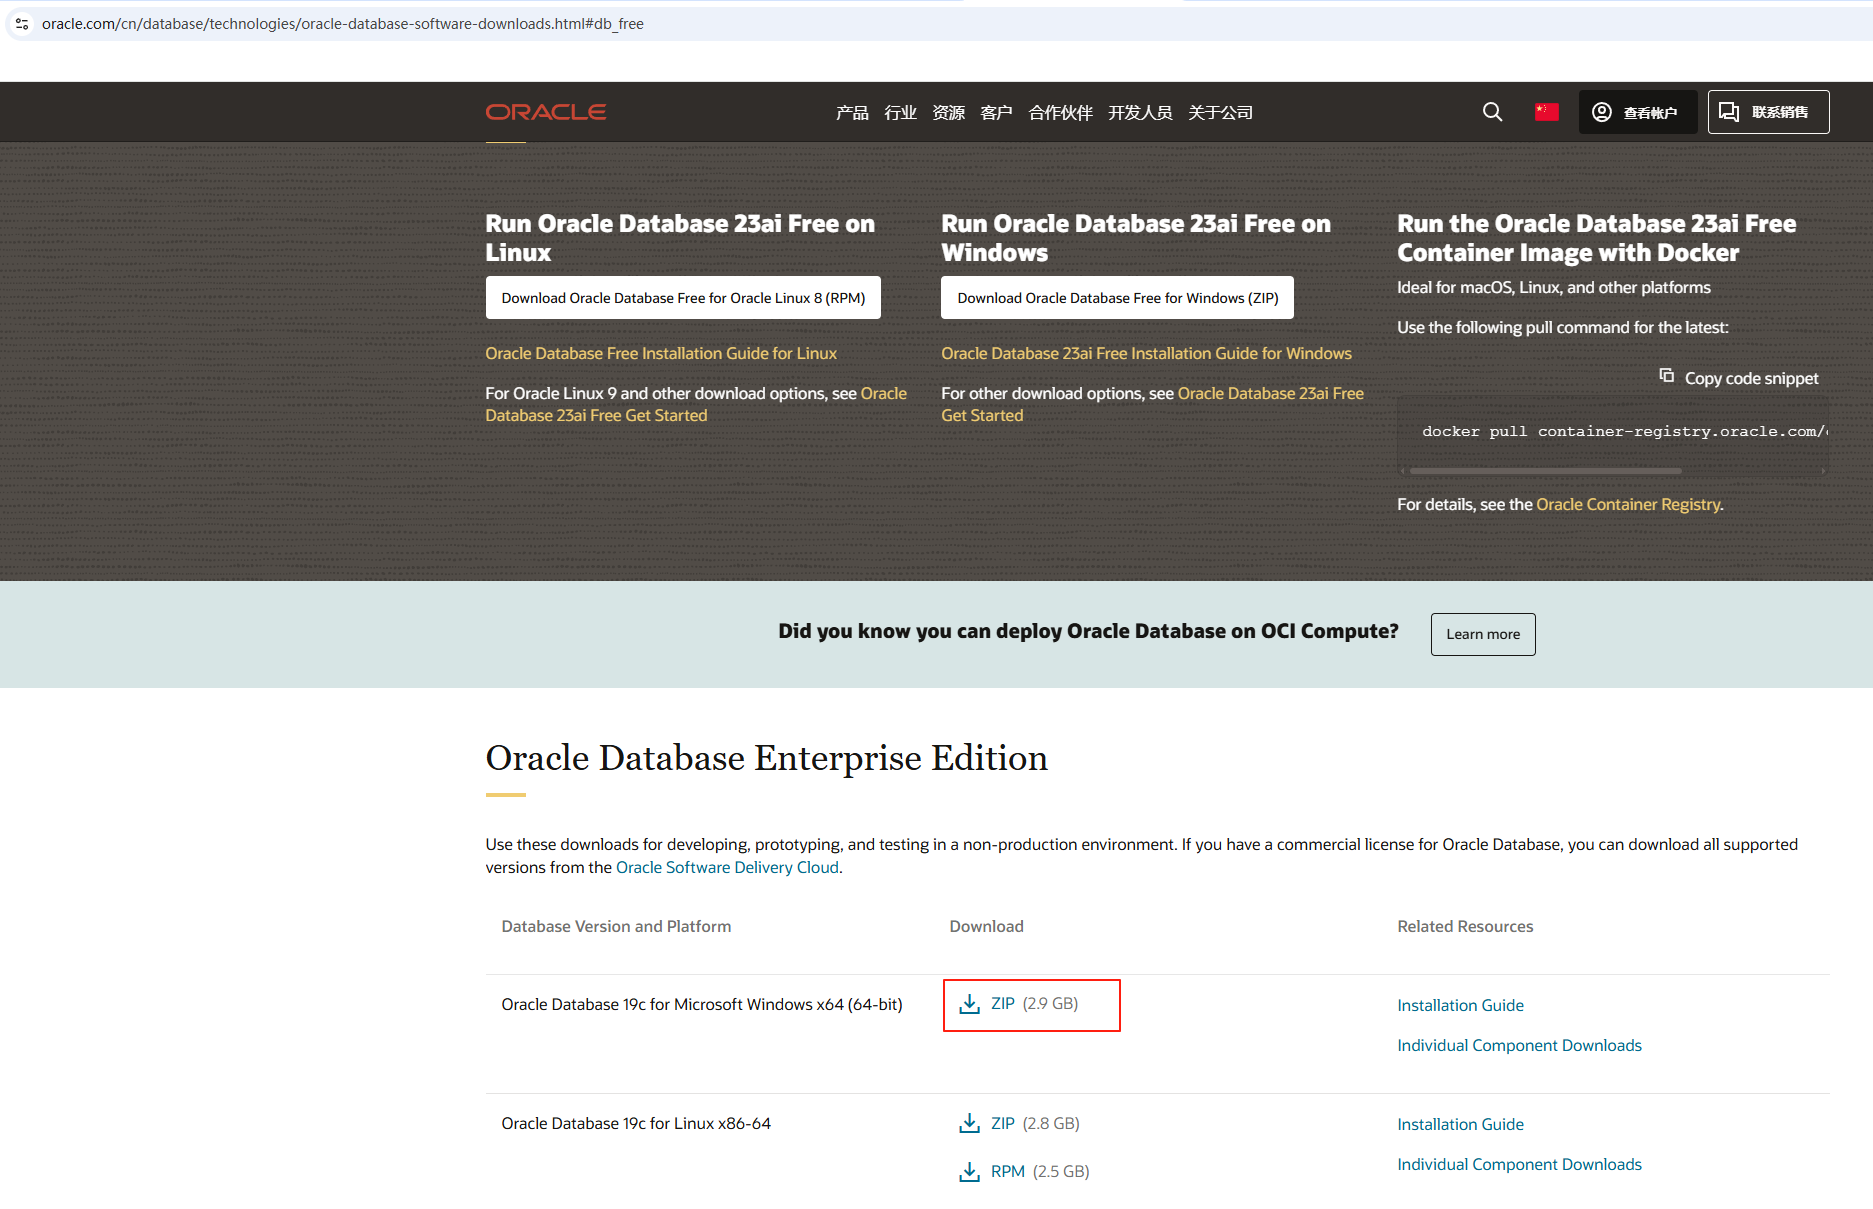
Task: Click the browser address bar URL
Action: (343, 23)
